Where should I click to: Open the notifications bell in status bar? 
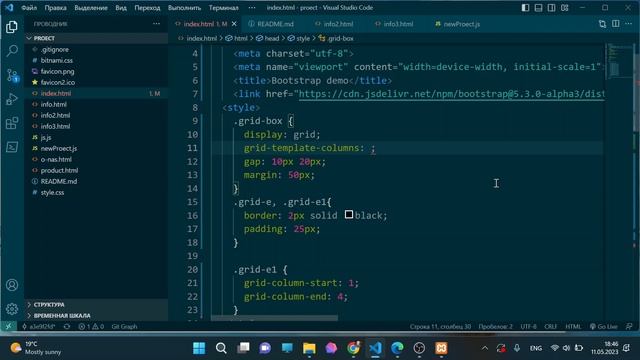pyautogui.click(x=629, y=327)
